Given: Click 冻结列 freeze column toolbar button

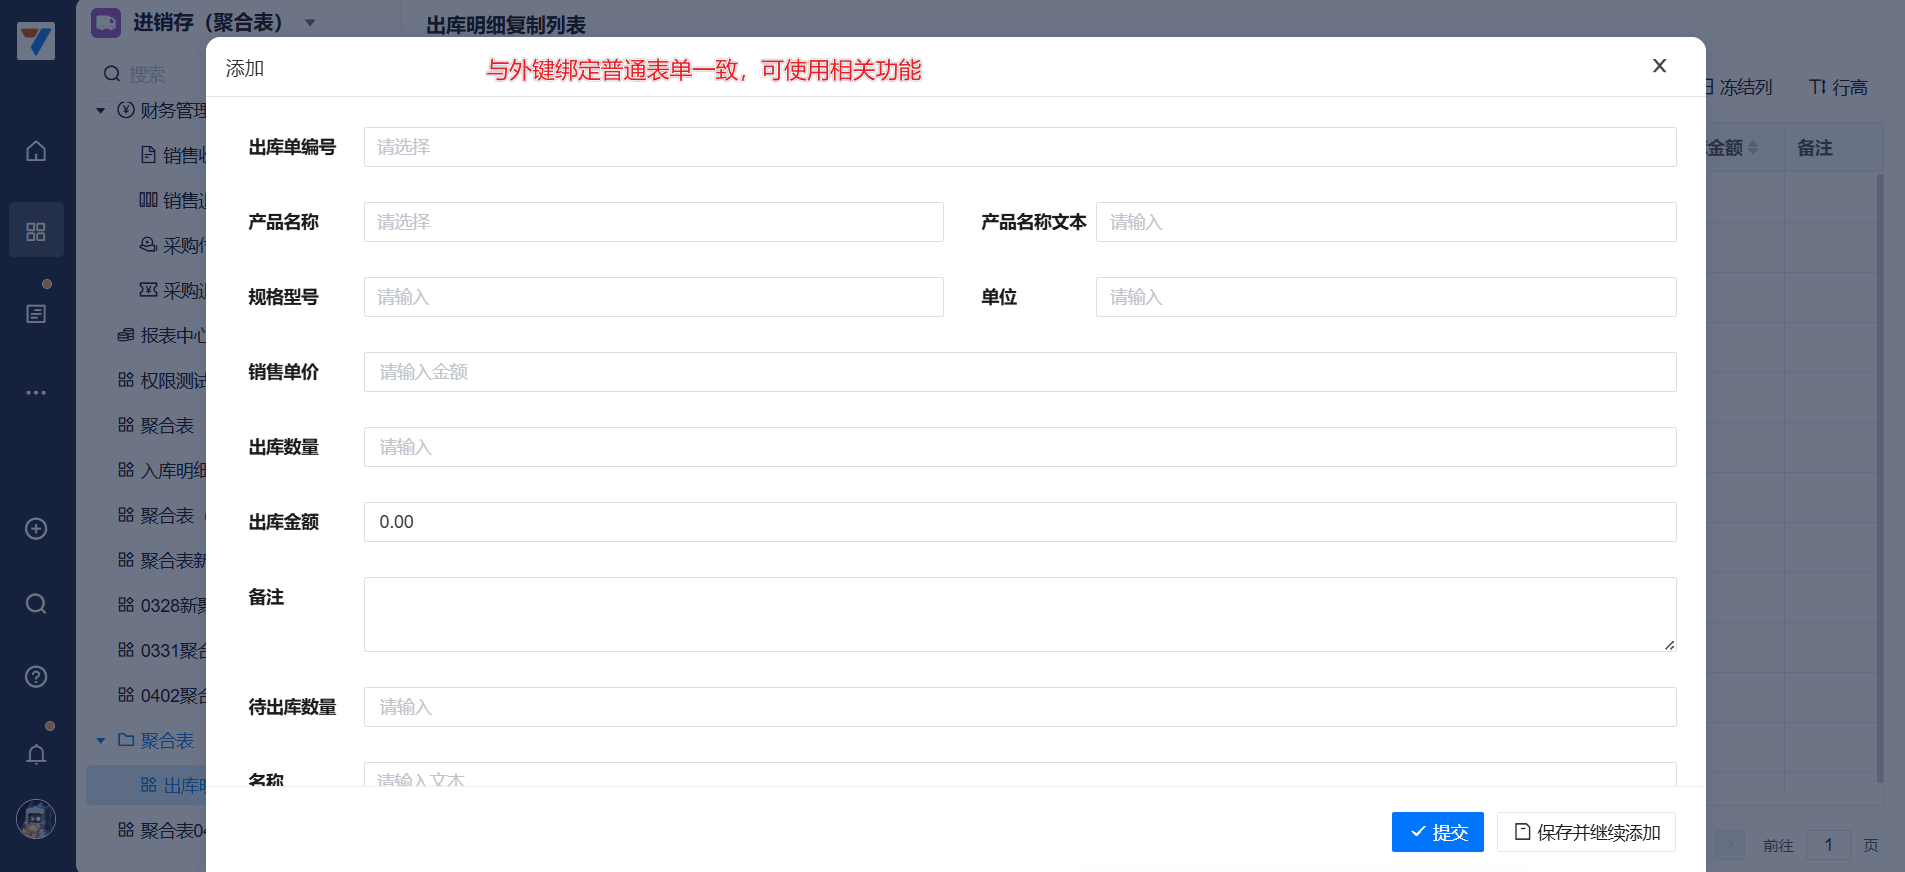Looking at the screenshot, I should (1739, 88).
